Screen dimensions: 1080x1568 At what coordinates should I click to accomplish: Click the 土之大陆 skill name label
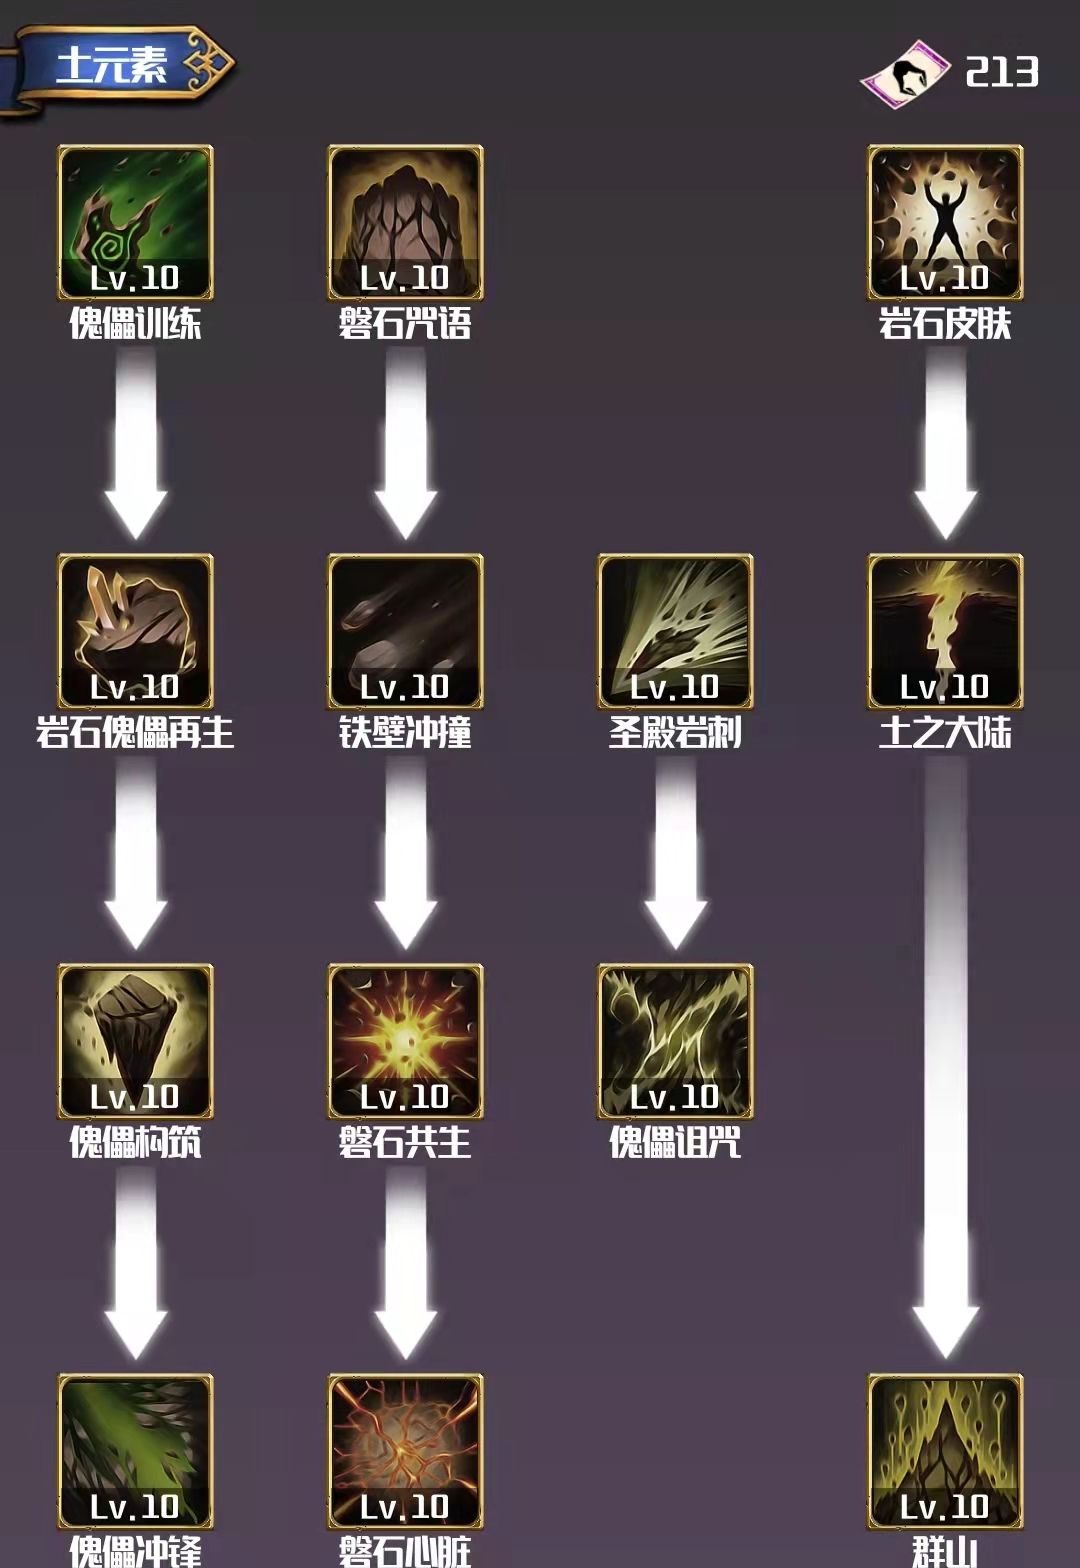tap(945, 733)
